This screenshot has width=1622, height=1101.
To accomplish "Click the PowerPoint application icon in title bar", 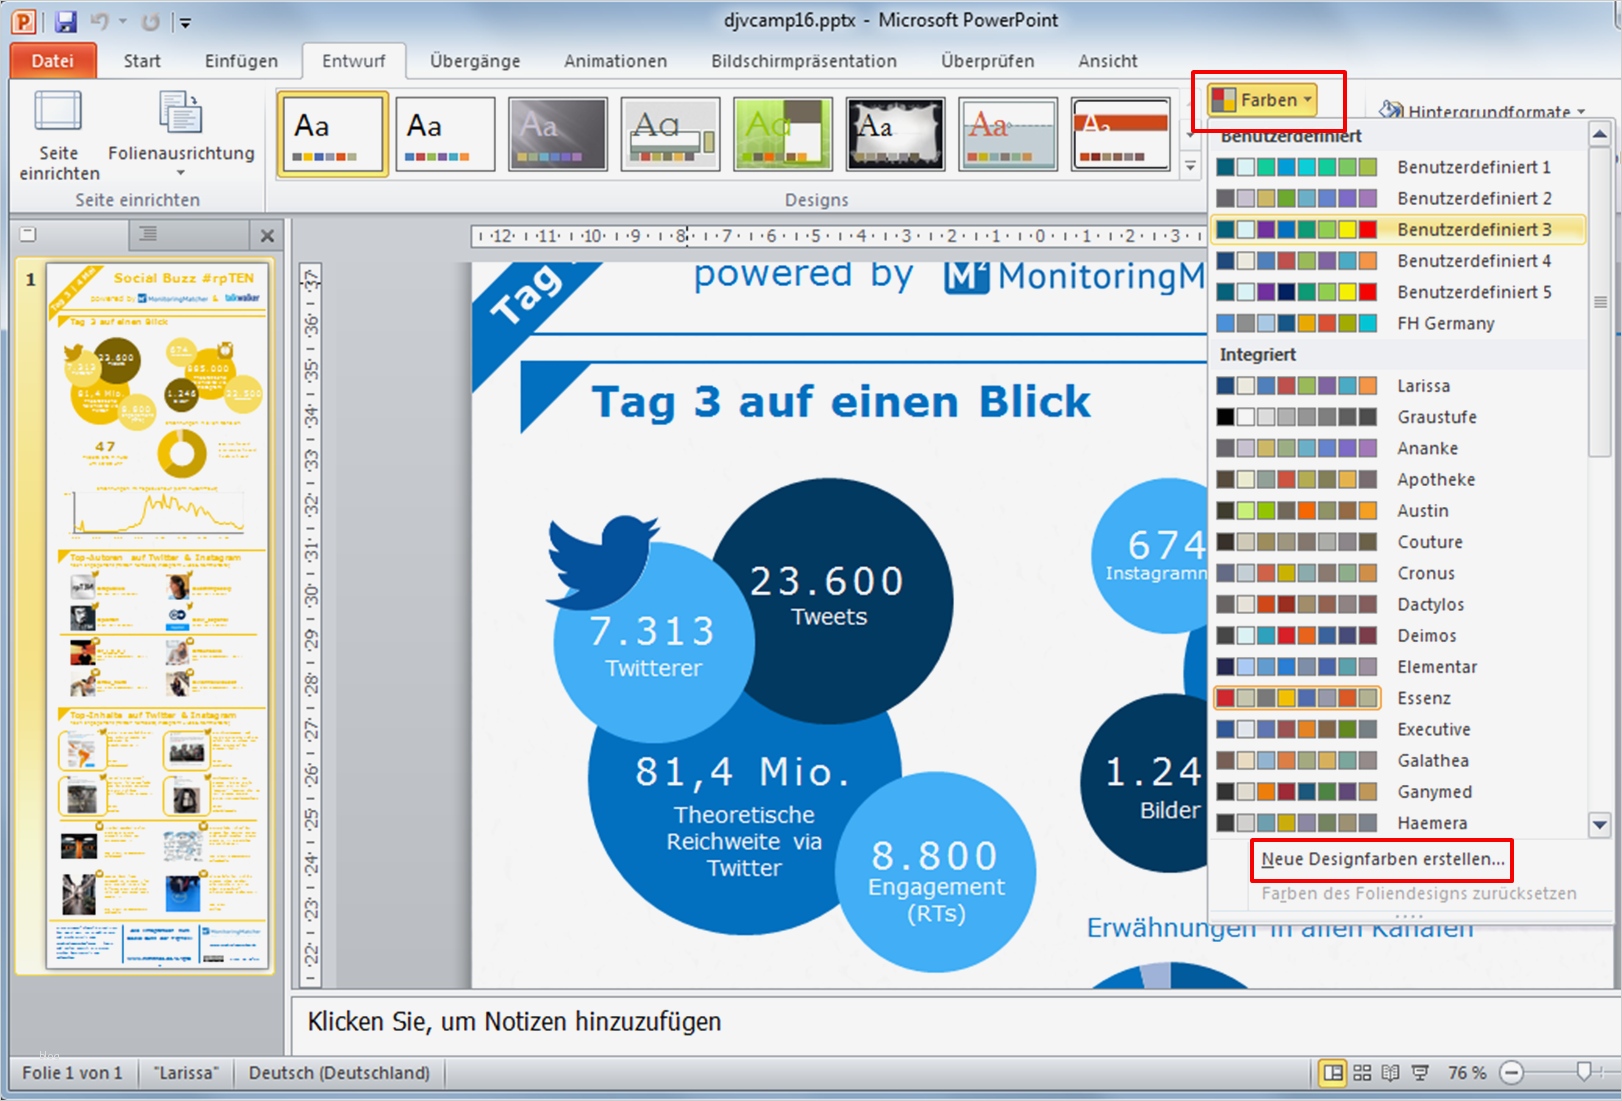I will [x=23, y=21].
